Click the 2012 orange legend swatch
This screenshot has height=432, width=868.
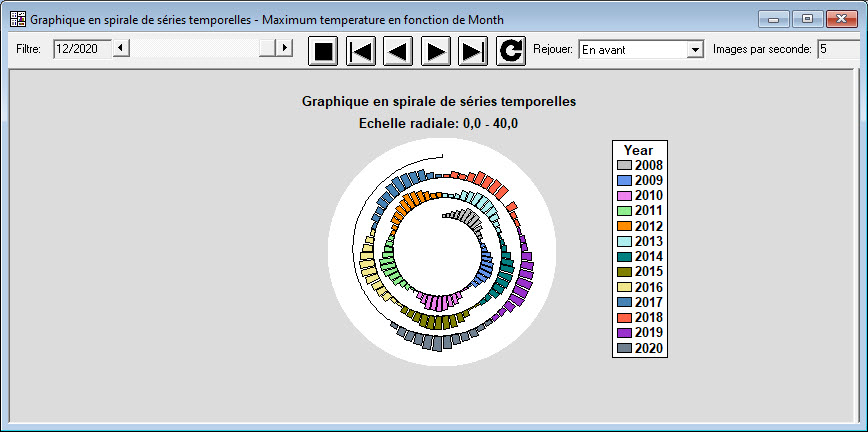(624, 227)
